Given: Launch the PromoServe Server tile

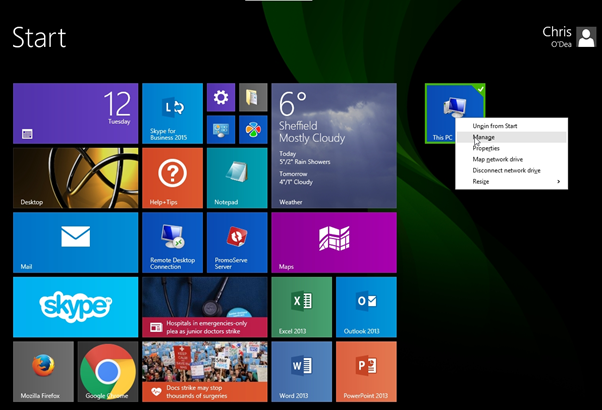Looking at the screenshot, I should [x=237, y=243].
